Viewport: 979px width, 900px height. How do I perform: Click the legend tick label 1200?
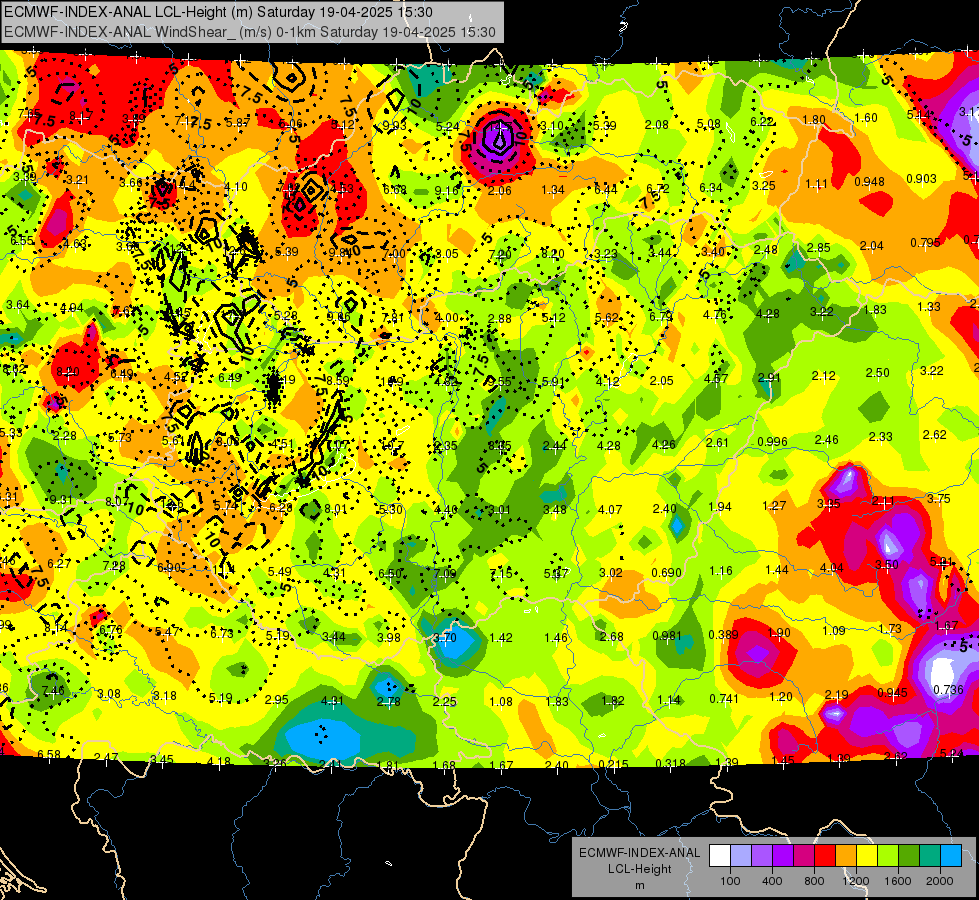(856, 881)
